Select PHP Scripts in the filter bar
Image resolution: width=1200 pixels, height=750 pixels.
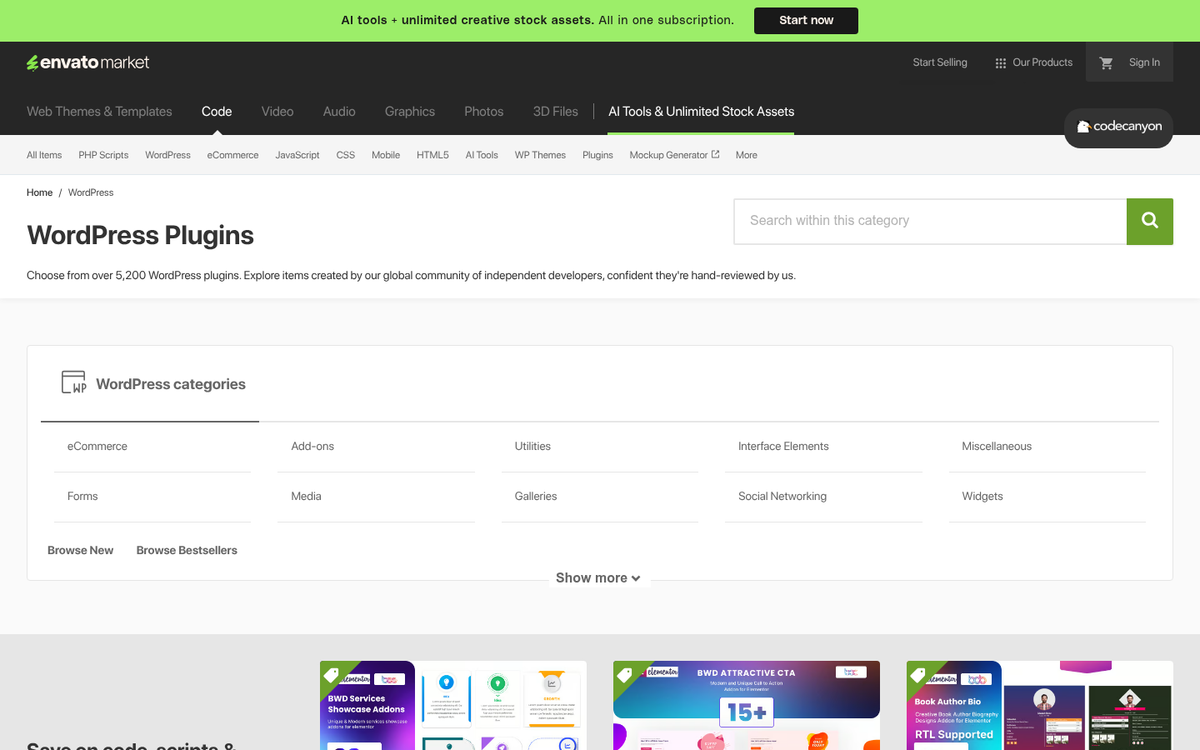coord(103,155)
